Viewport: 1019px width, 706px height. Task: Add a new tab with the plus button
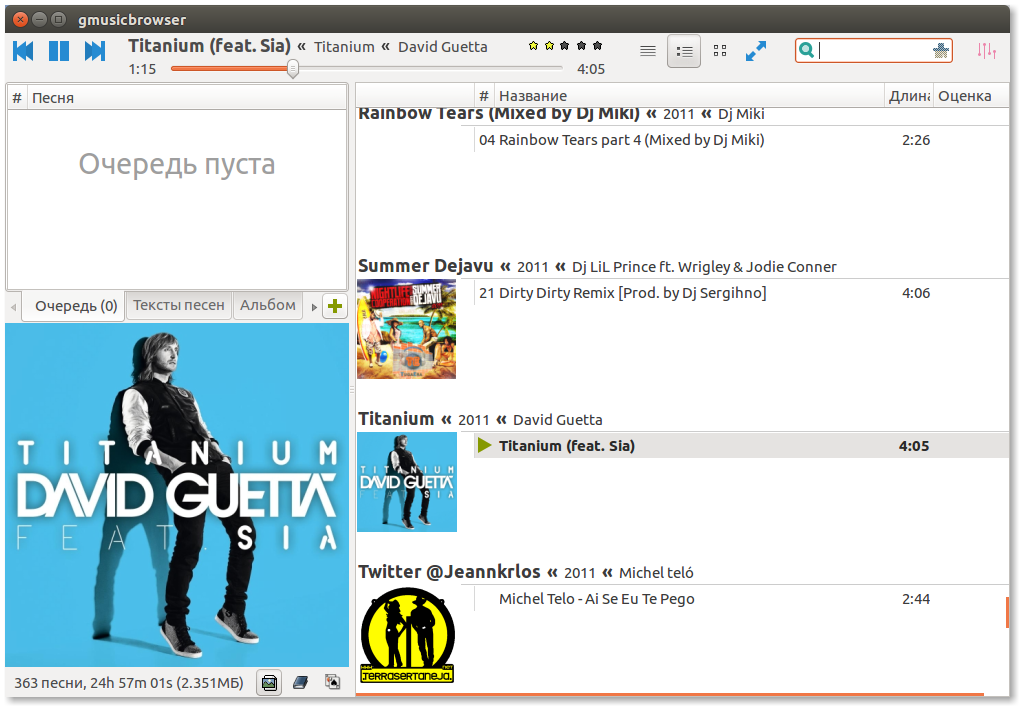pos(335,306)
